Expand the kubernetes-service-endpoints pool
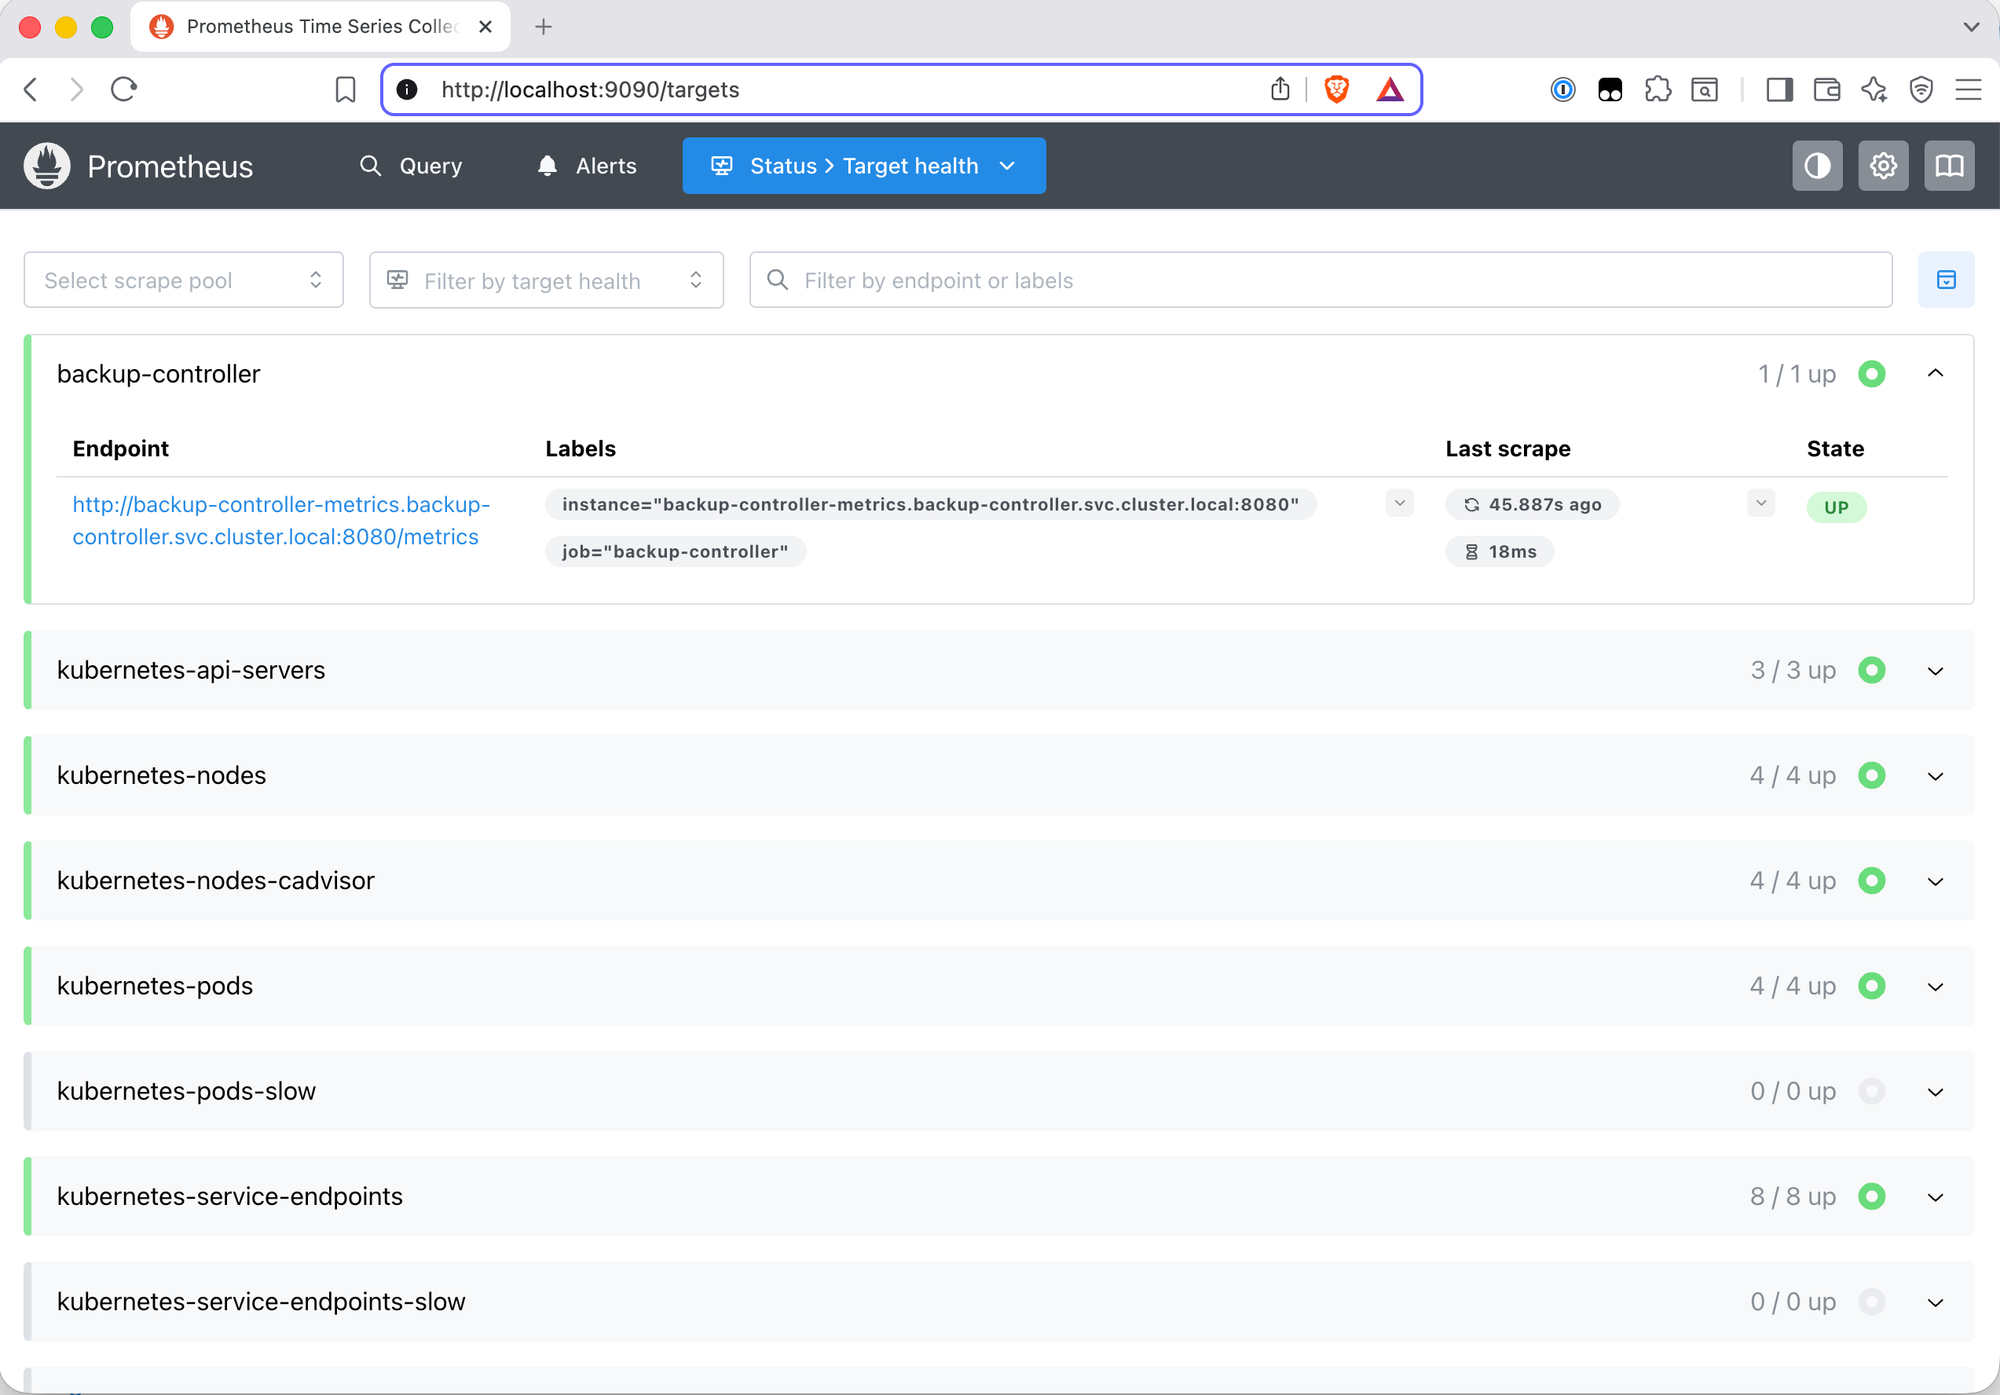Image resolution: width=2000 pixels, height=1395 pixels. (x=1935, y=1197)
